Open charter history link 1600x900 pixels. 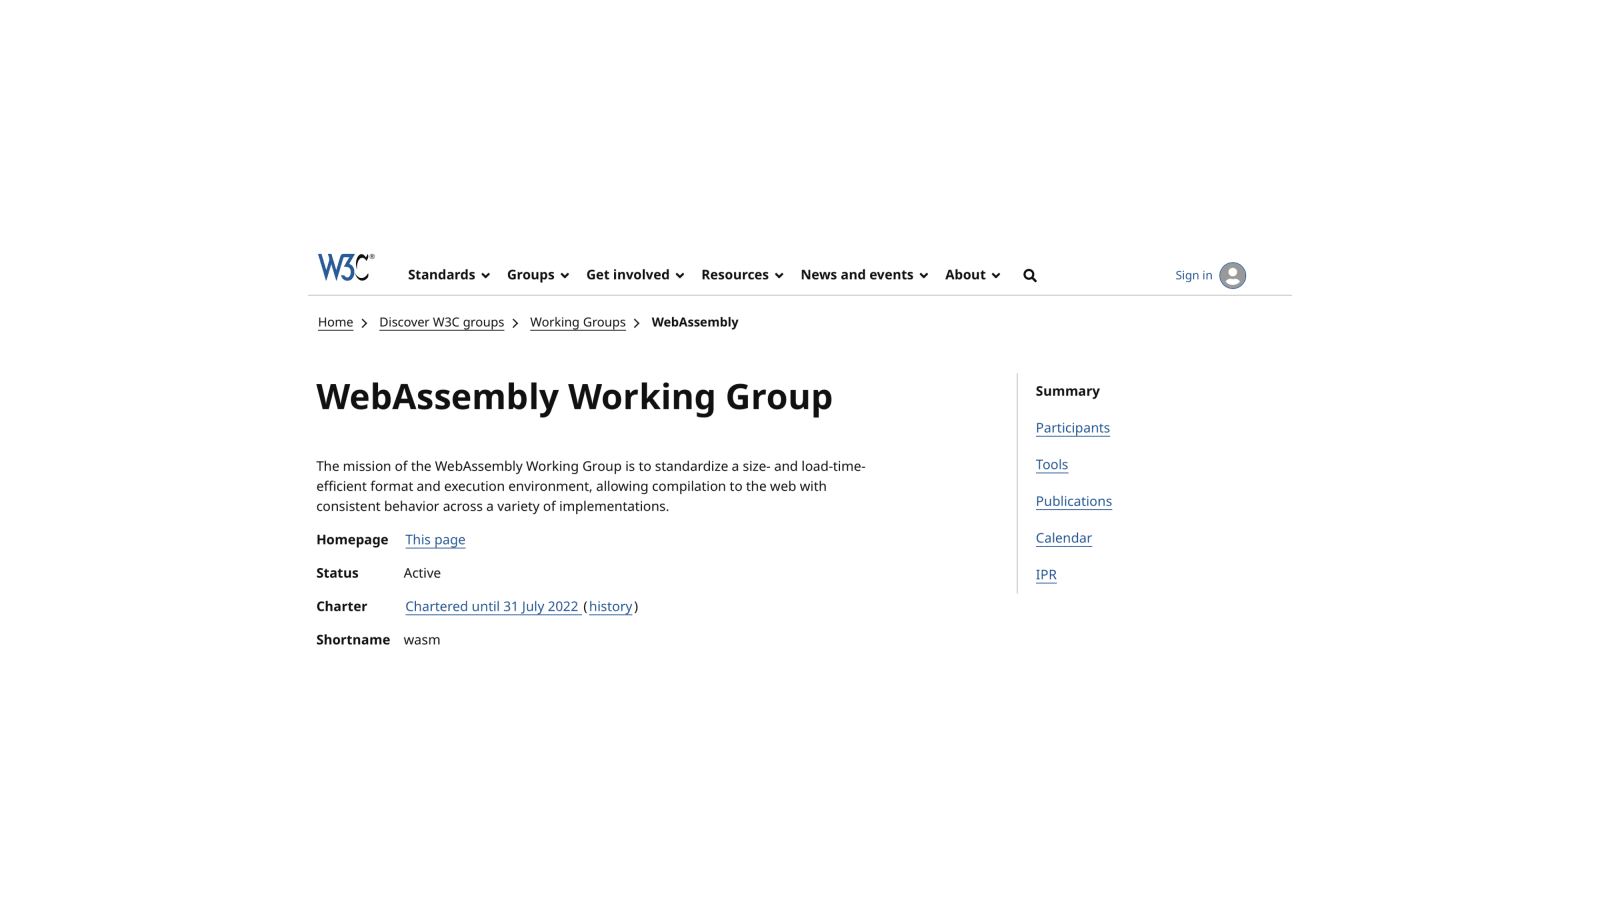610,607
